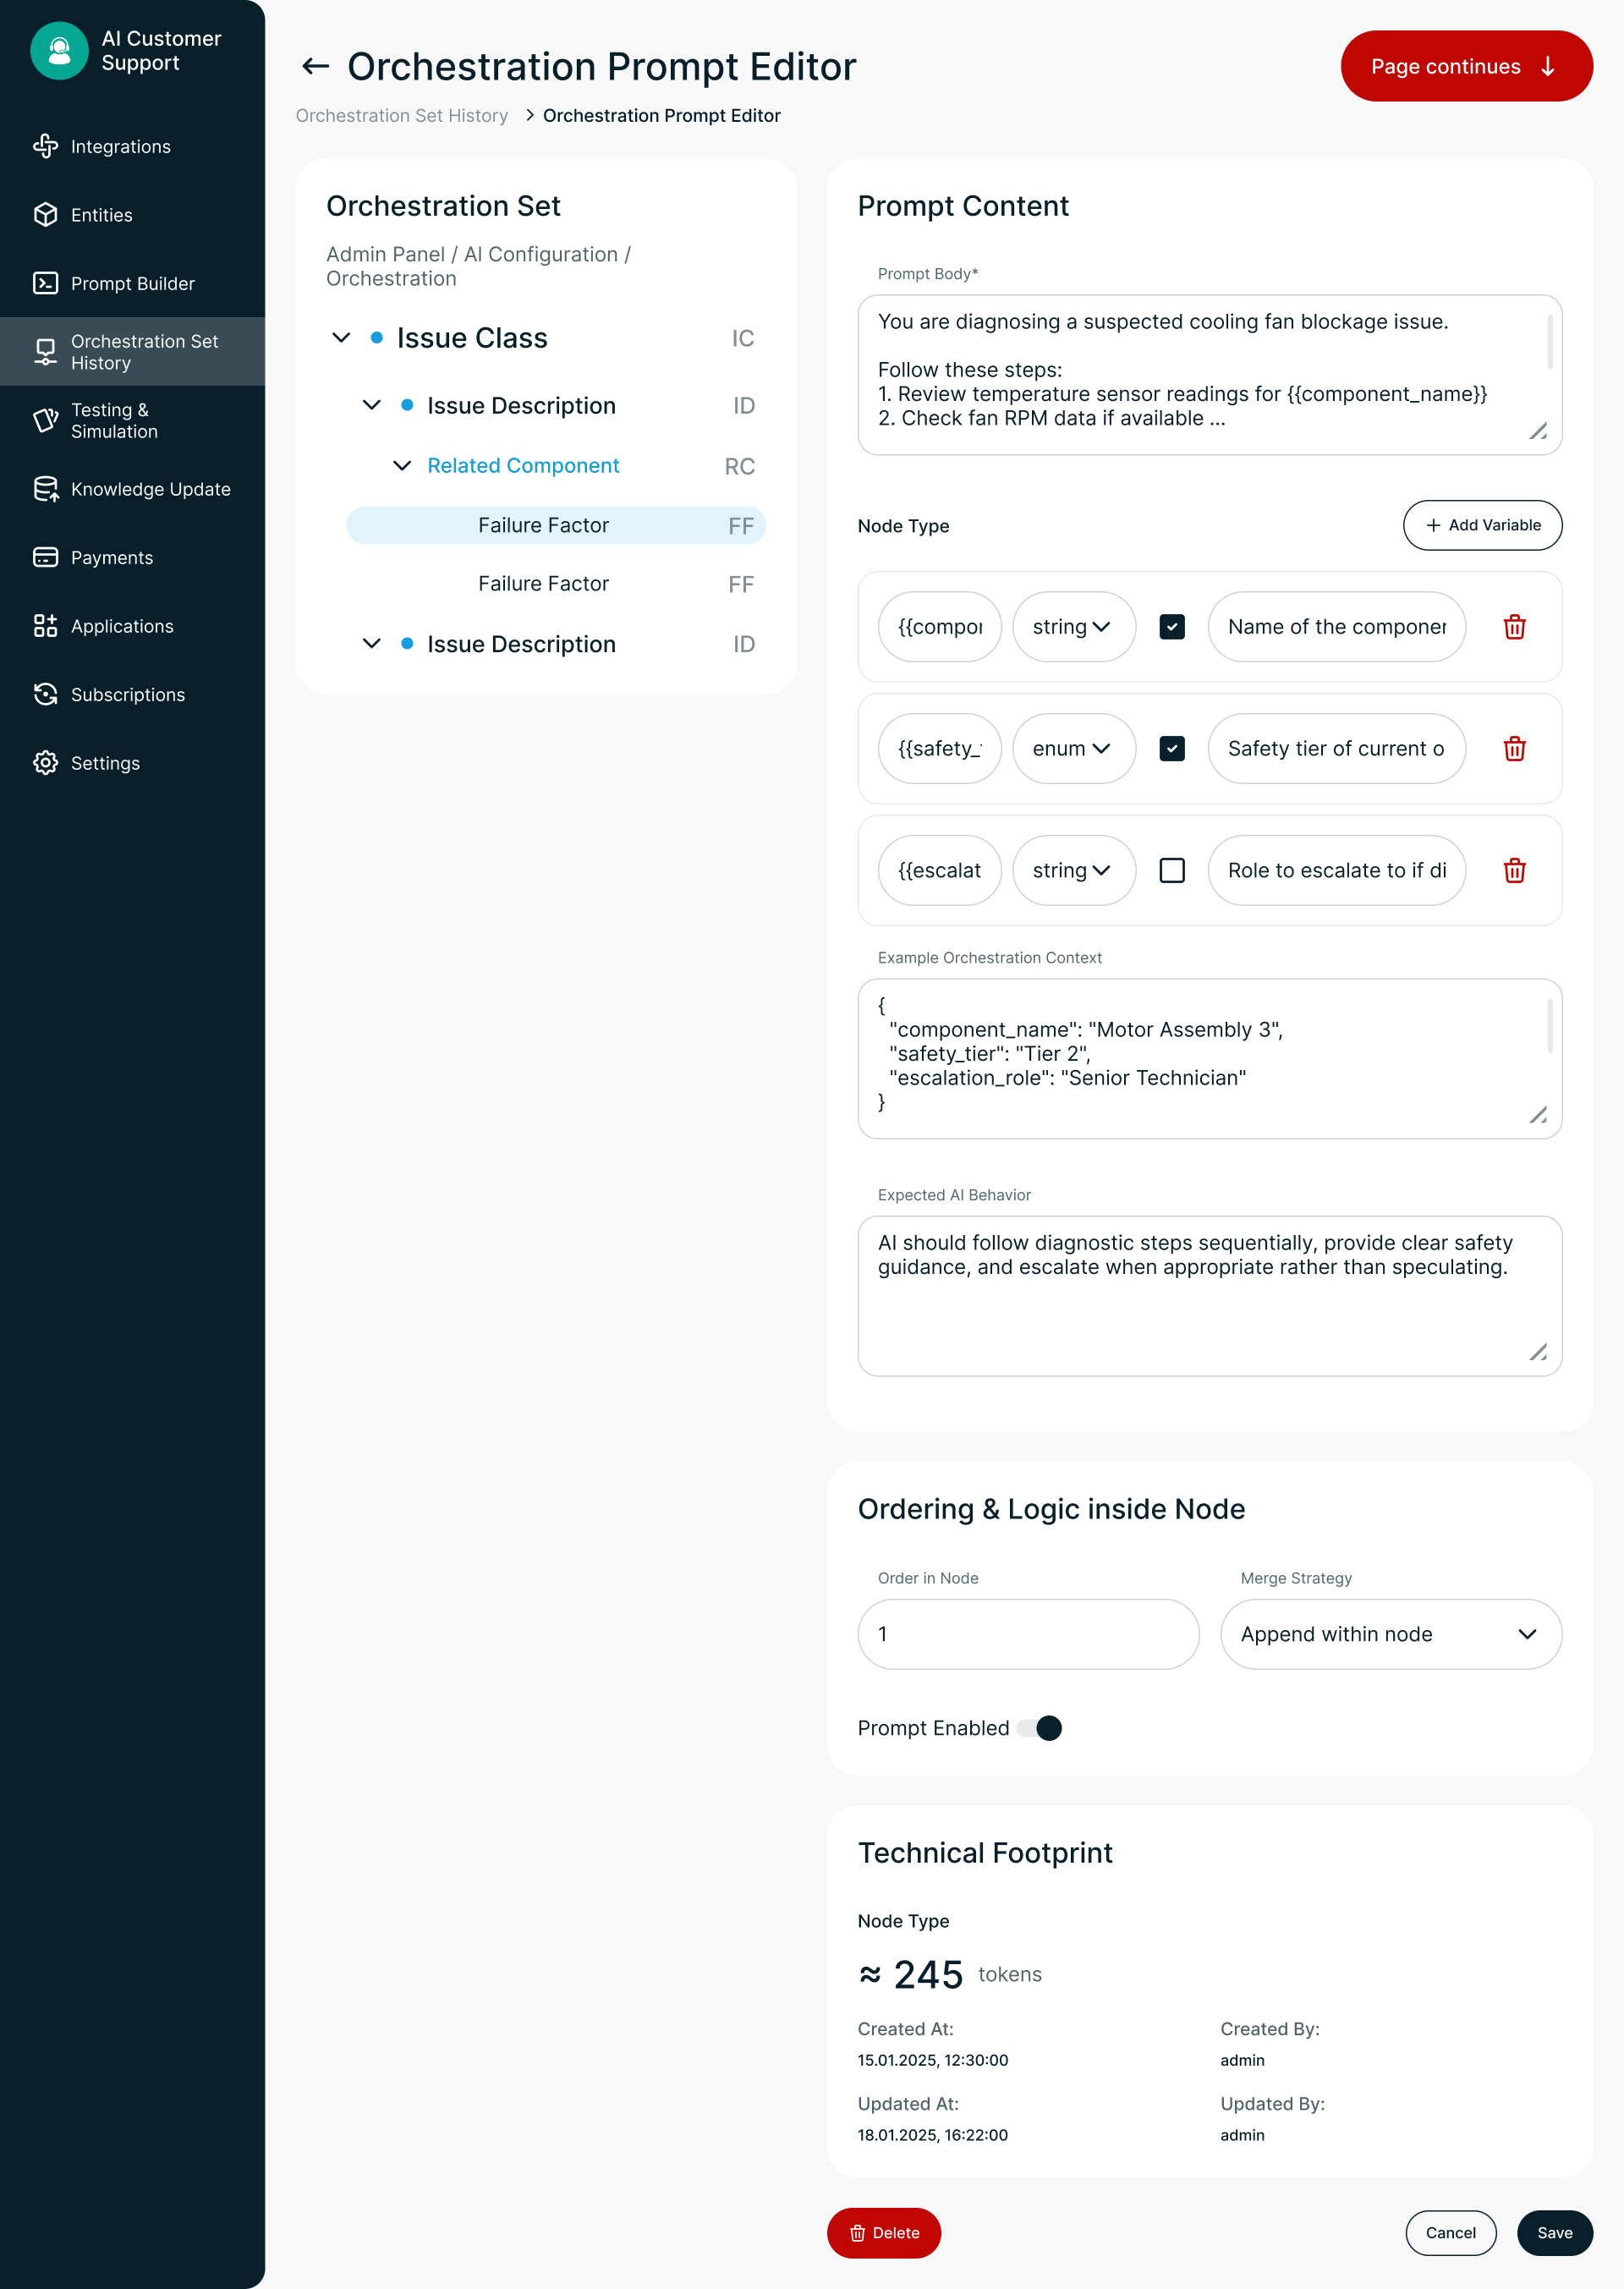Change the safety variable's enum type dropdown
This screenshot has width=1624, height=2289.
click(1073, 749)
